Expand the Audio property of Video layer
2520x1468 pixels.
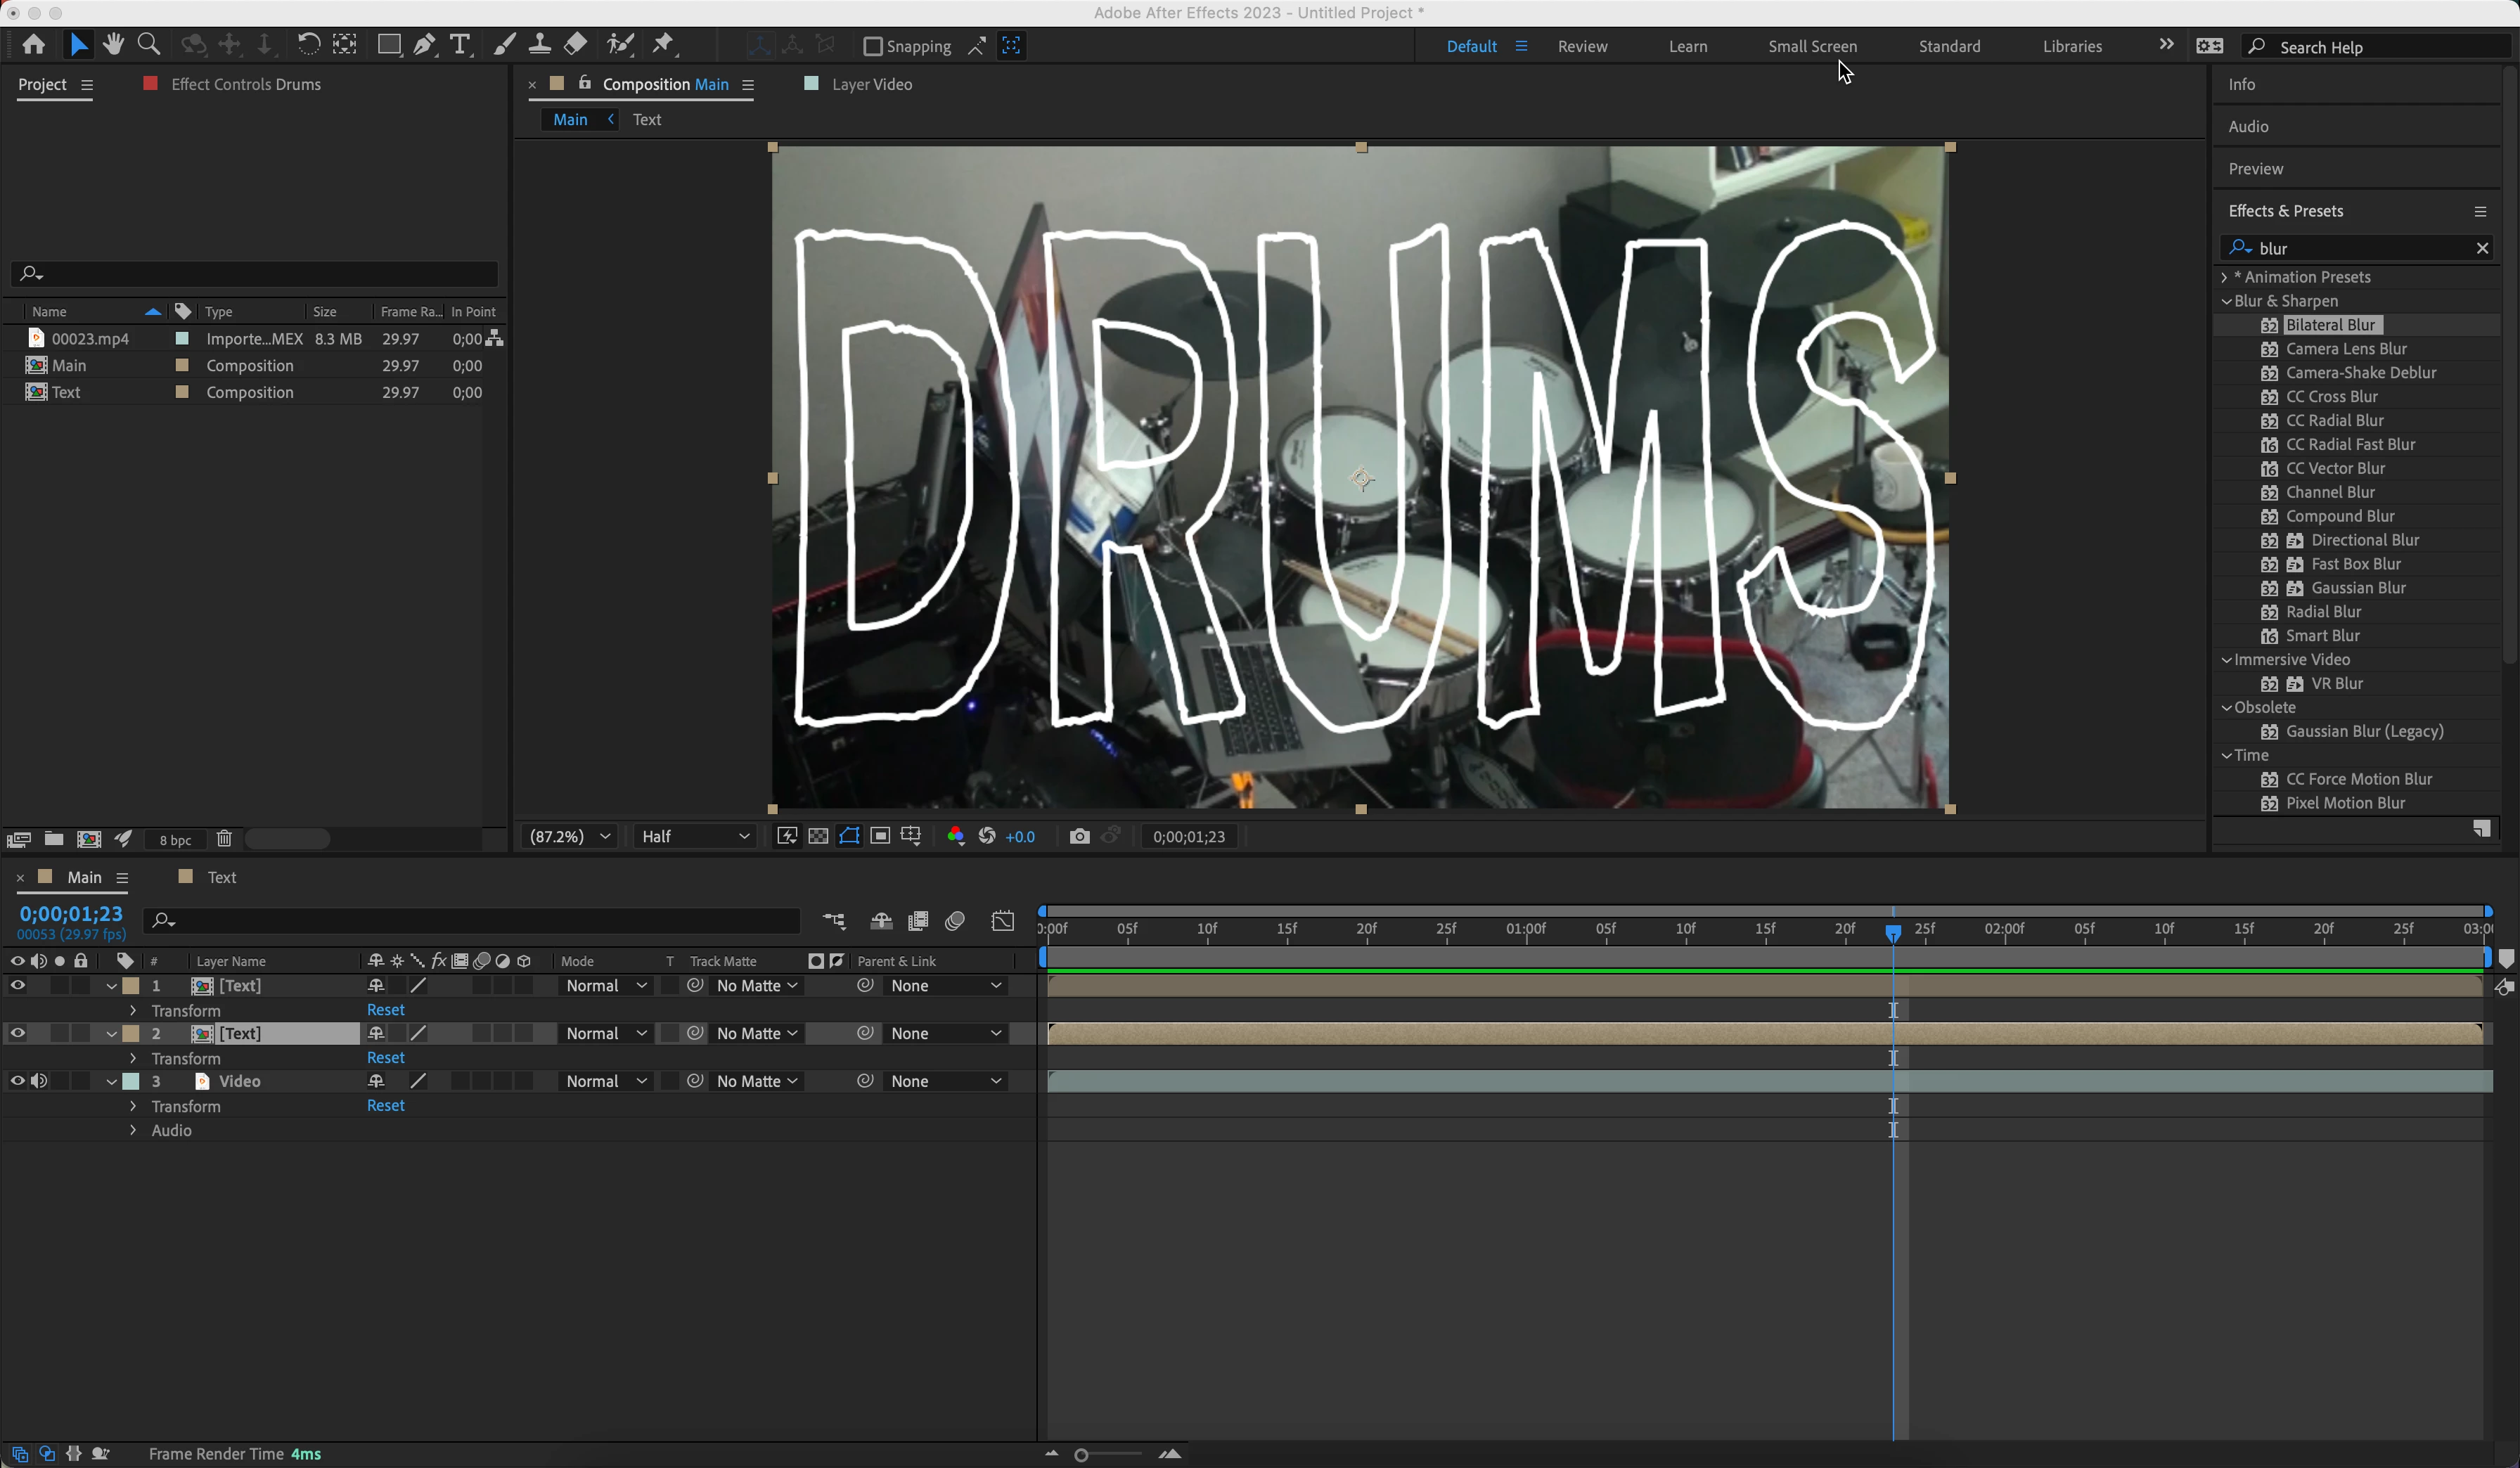click(x=133, y=1130)
